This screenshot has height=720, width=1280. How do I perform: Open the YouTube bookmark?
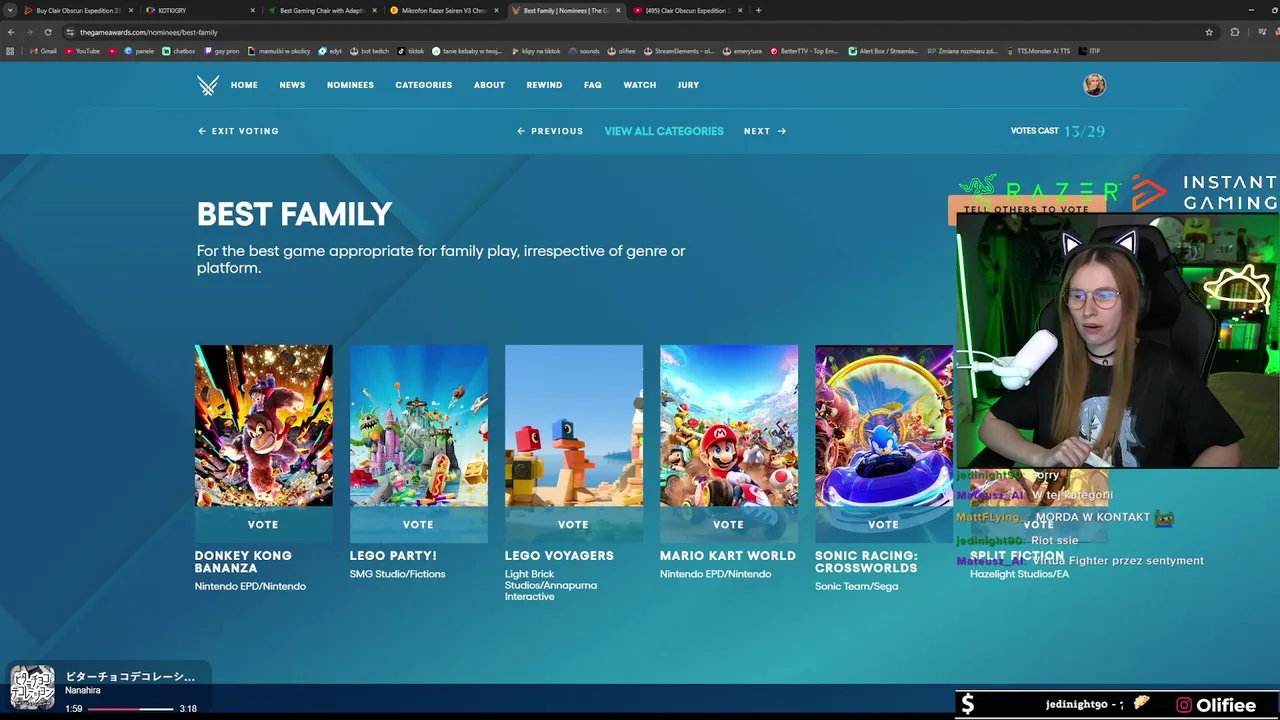tap(83, 51)
